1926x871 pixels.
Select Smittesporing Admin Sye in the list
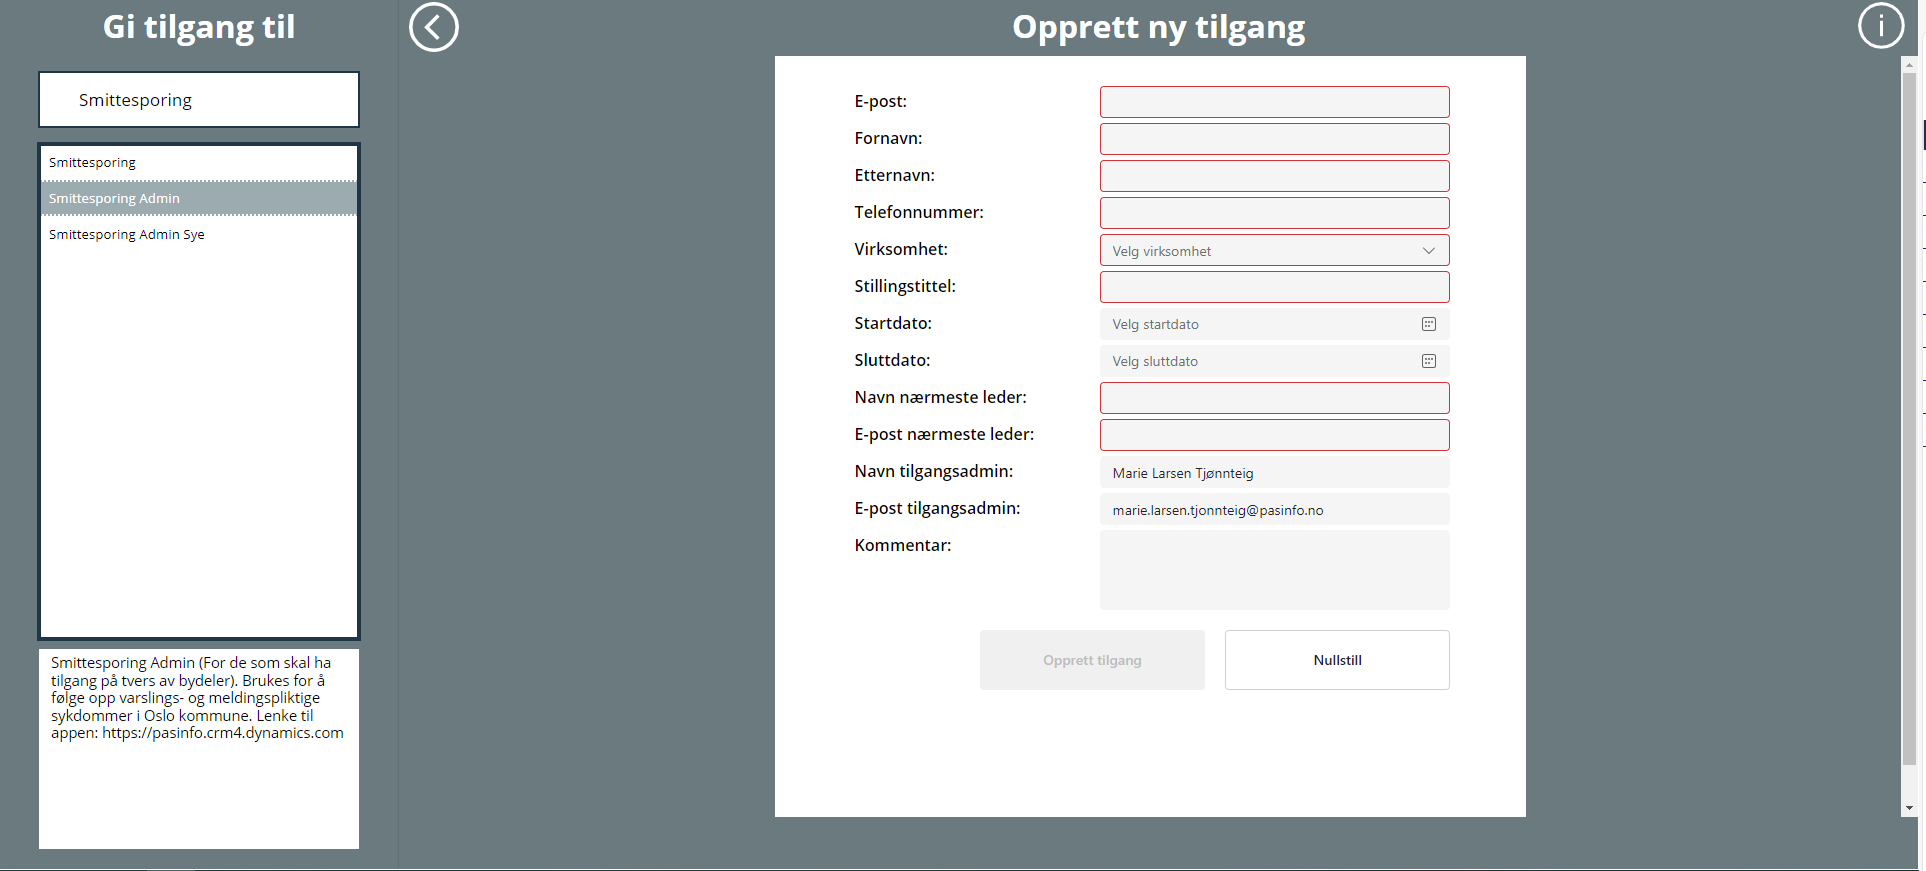pyautogui.click(x=199, y=234)
